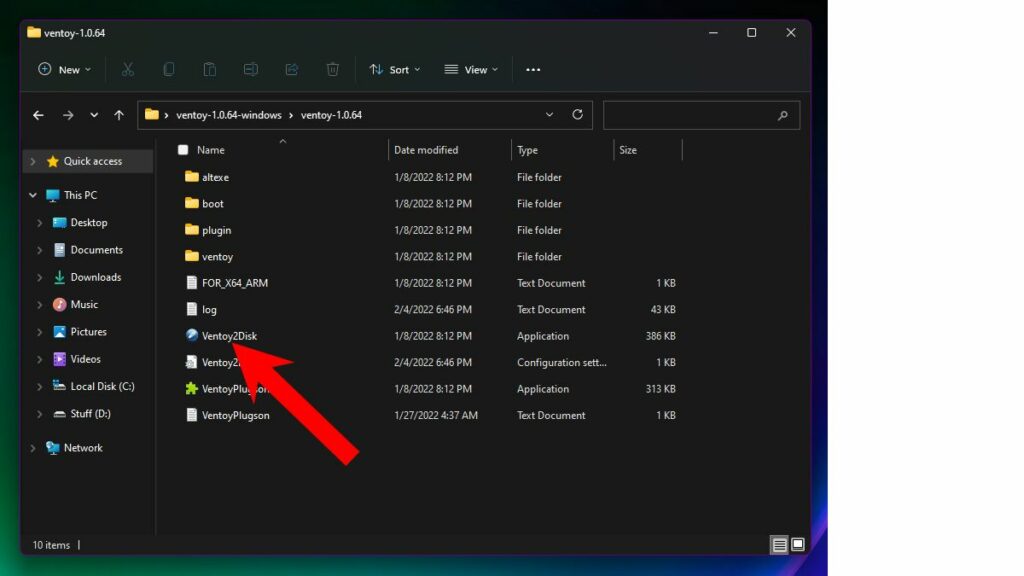Refresh the current folder view

578,114
